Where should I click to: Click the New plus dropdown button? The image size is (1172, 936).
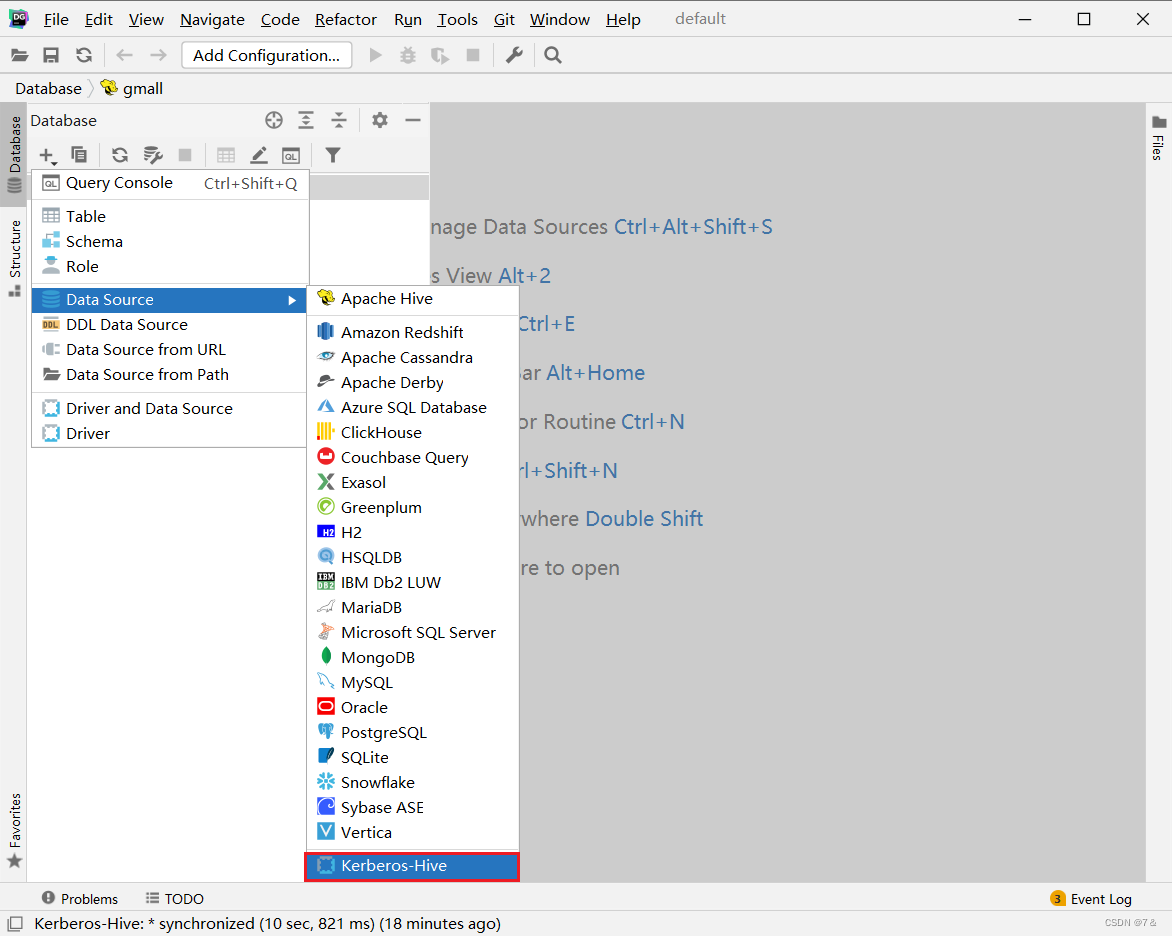47,156
